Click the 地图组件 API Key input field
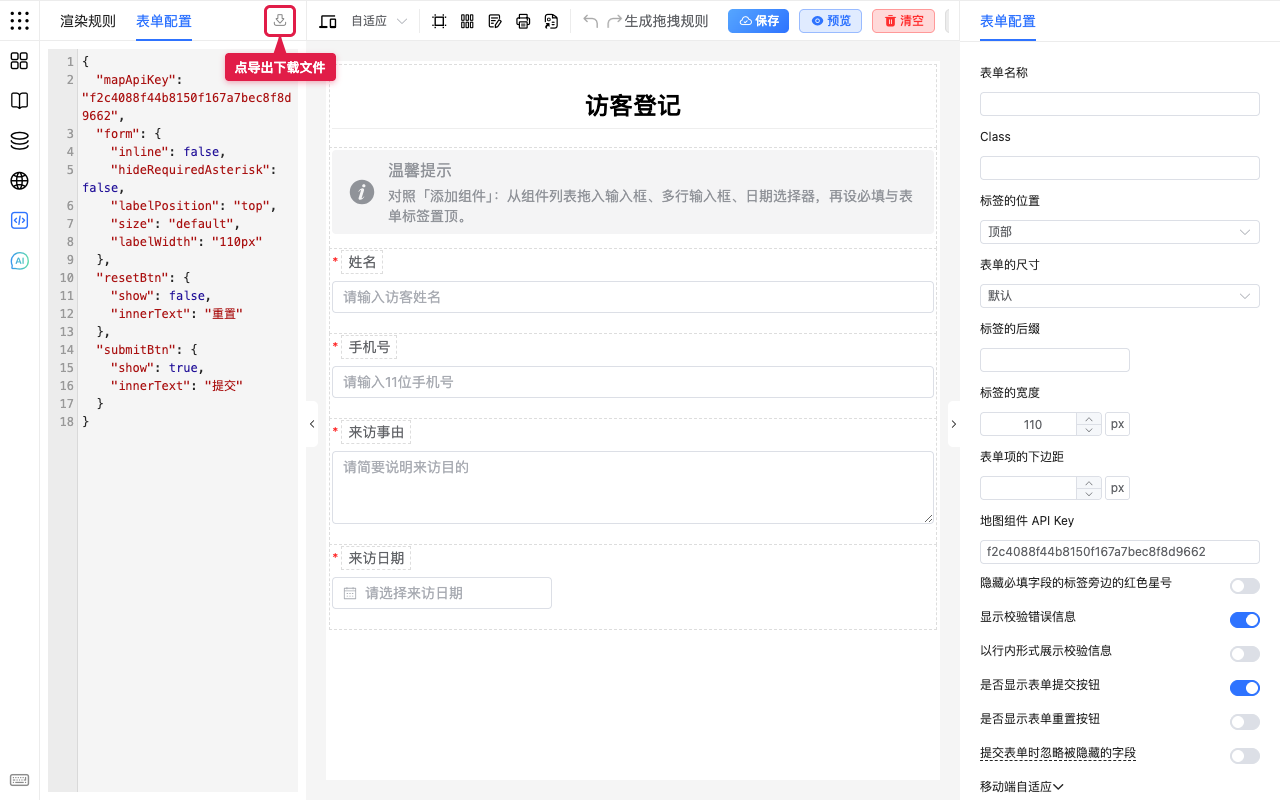This screenshot has height=800, width=1280. [x=1119, y=552]
